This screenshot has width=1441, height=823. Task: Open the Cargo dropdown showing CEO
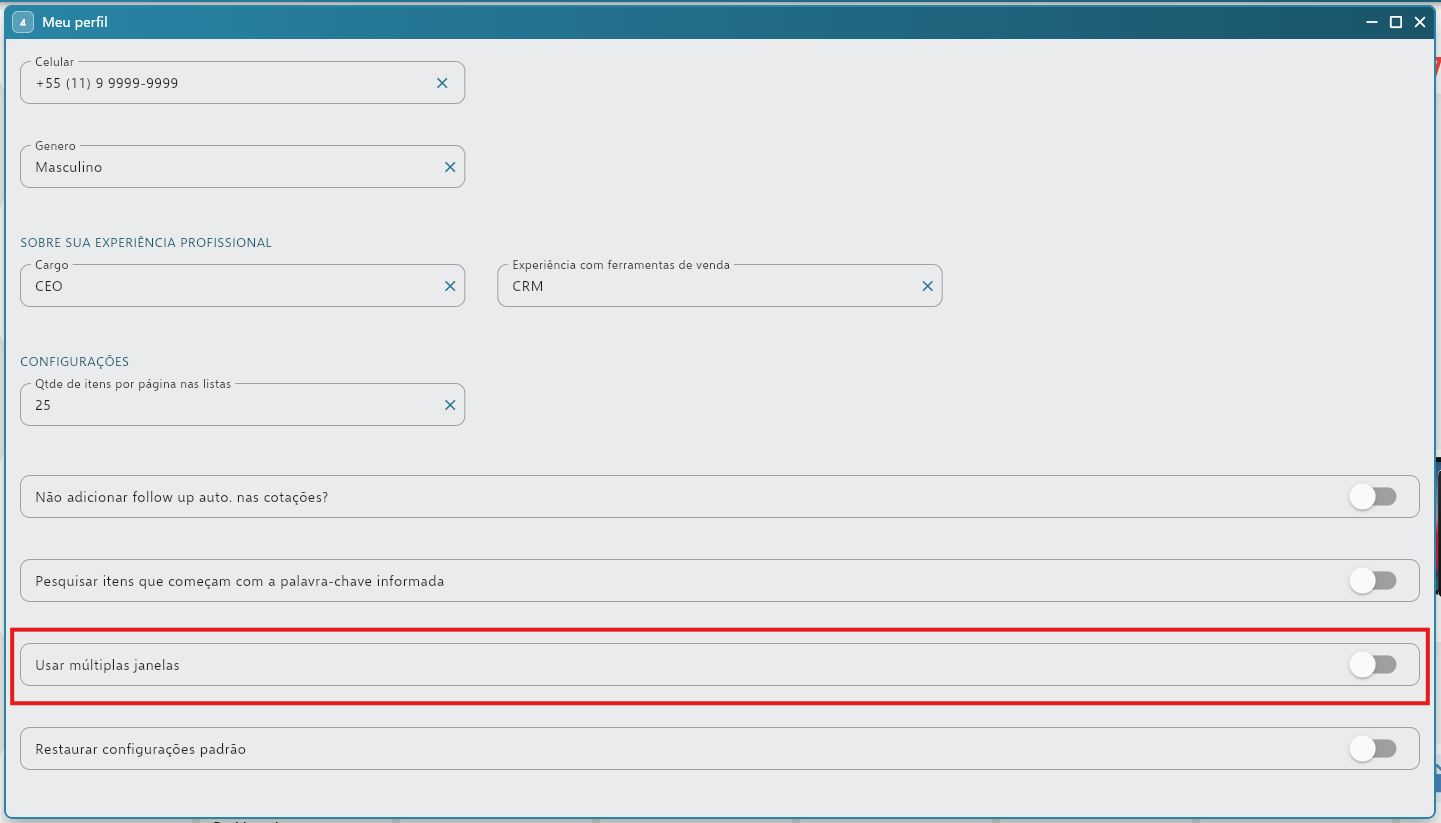[x=230, y=286]
